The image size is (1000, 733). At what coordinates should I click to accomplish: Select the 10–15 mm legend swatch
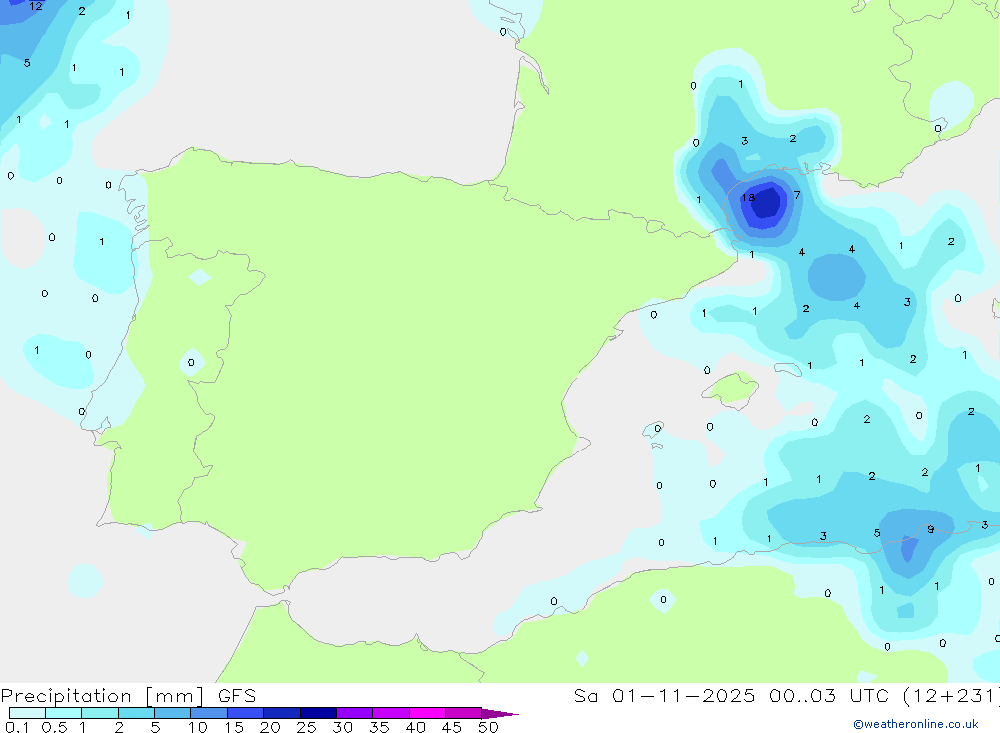click(x=209, y=713)
